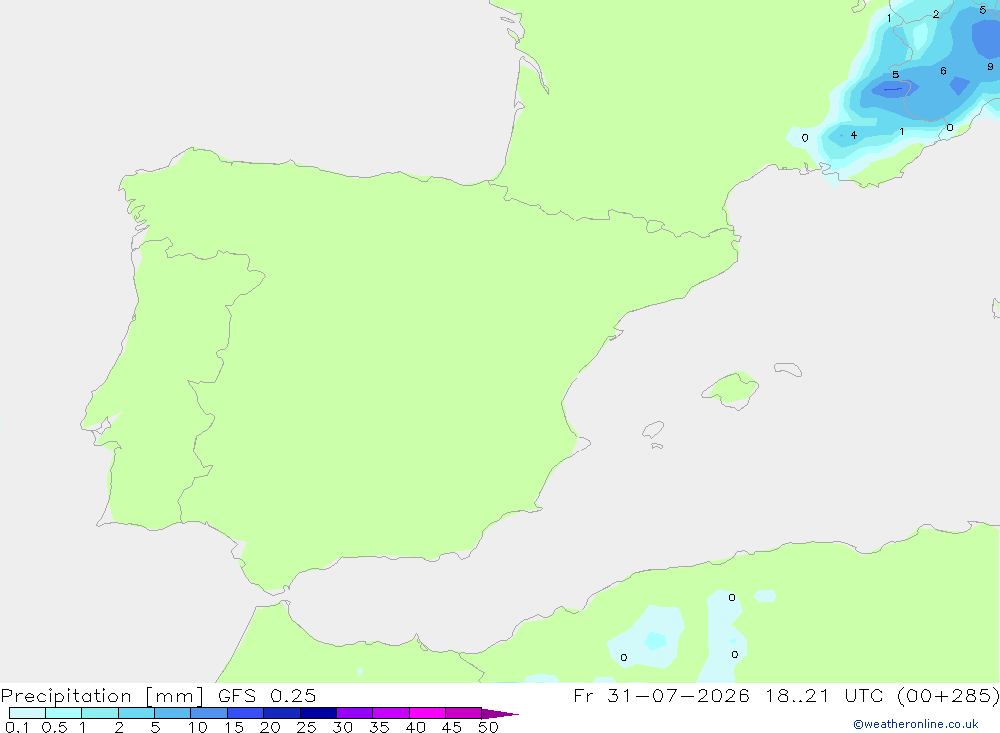Click legend scale label "0.1"

pos(17,727)
